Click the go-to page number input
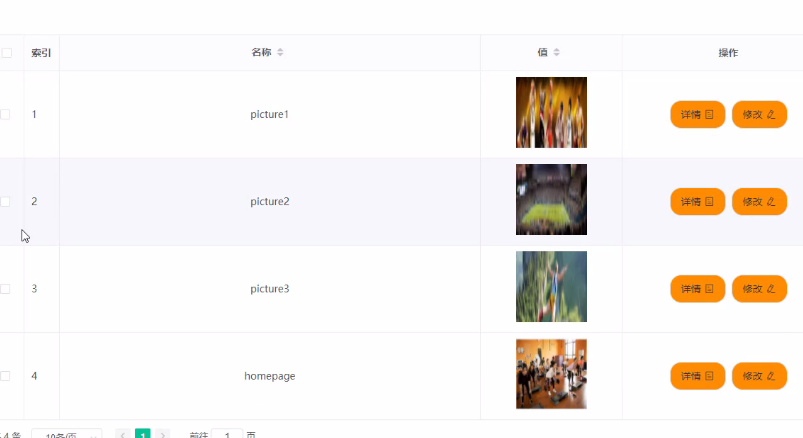803x438 pixels. tap(227, 434)
